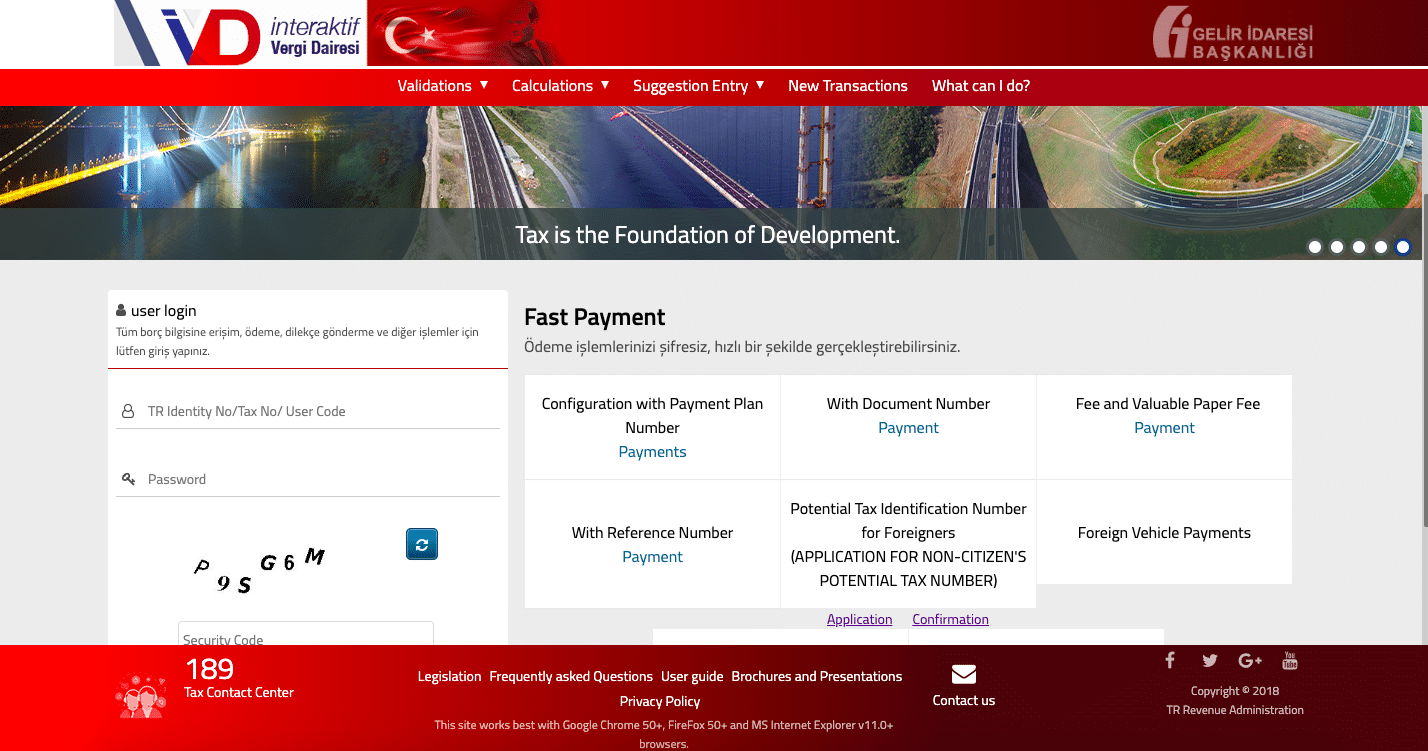Select the third carousel slide dot
The image size is (1428, 751).
1359,247
